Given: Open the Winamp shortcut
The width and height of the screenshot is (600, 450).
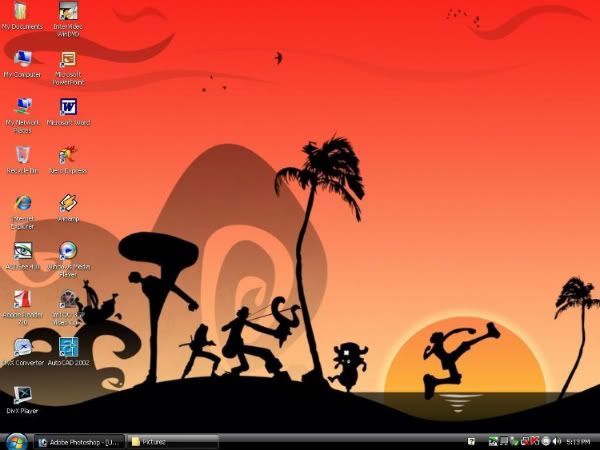Looking at the screenshot, I should pos(68,209).
